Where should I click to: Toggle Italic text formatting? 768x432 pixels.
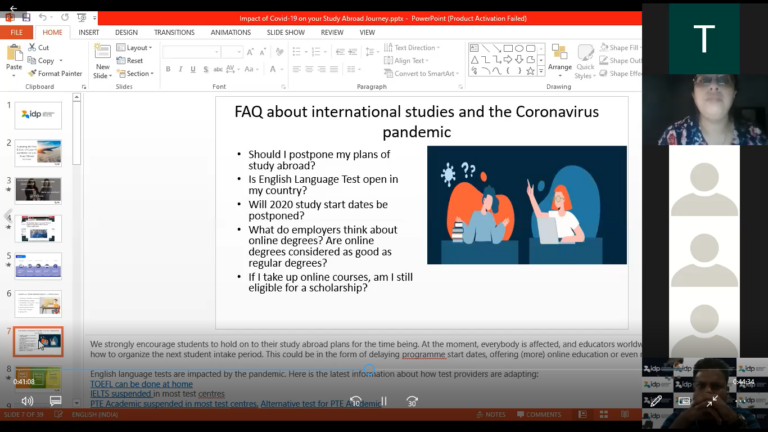[x=181, y=69]
